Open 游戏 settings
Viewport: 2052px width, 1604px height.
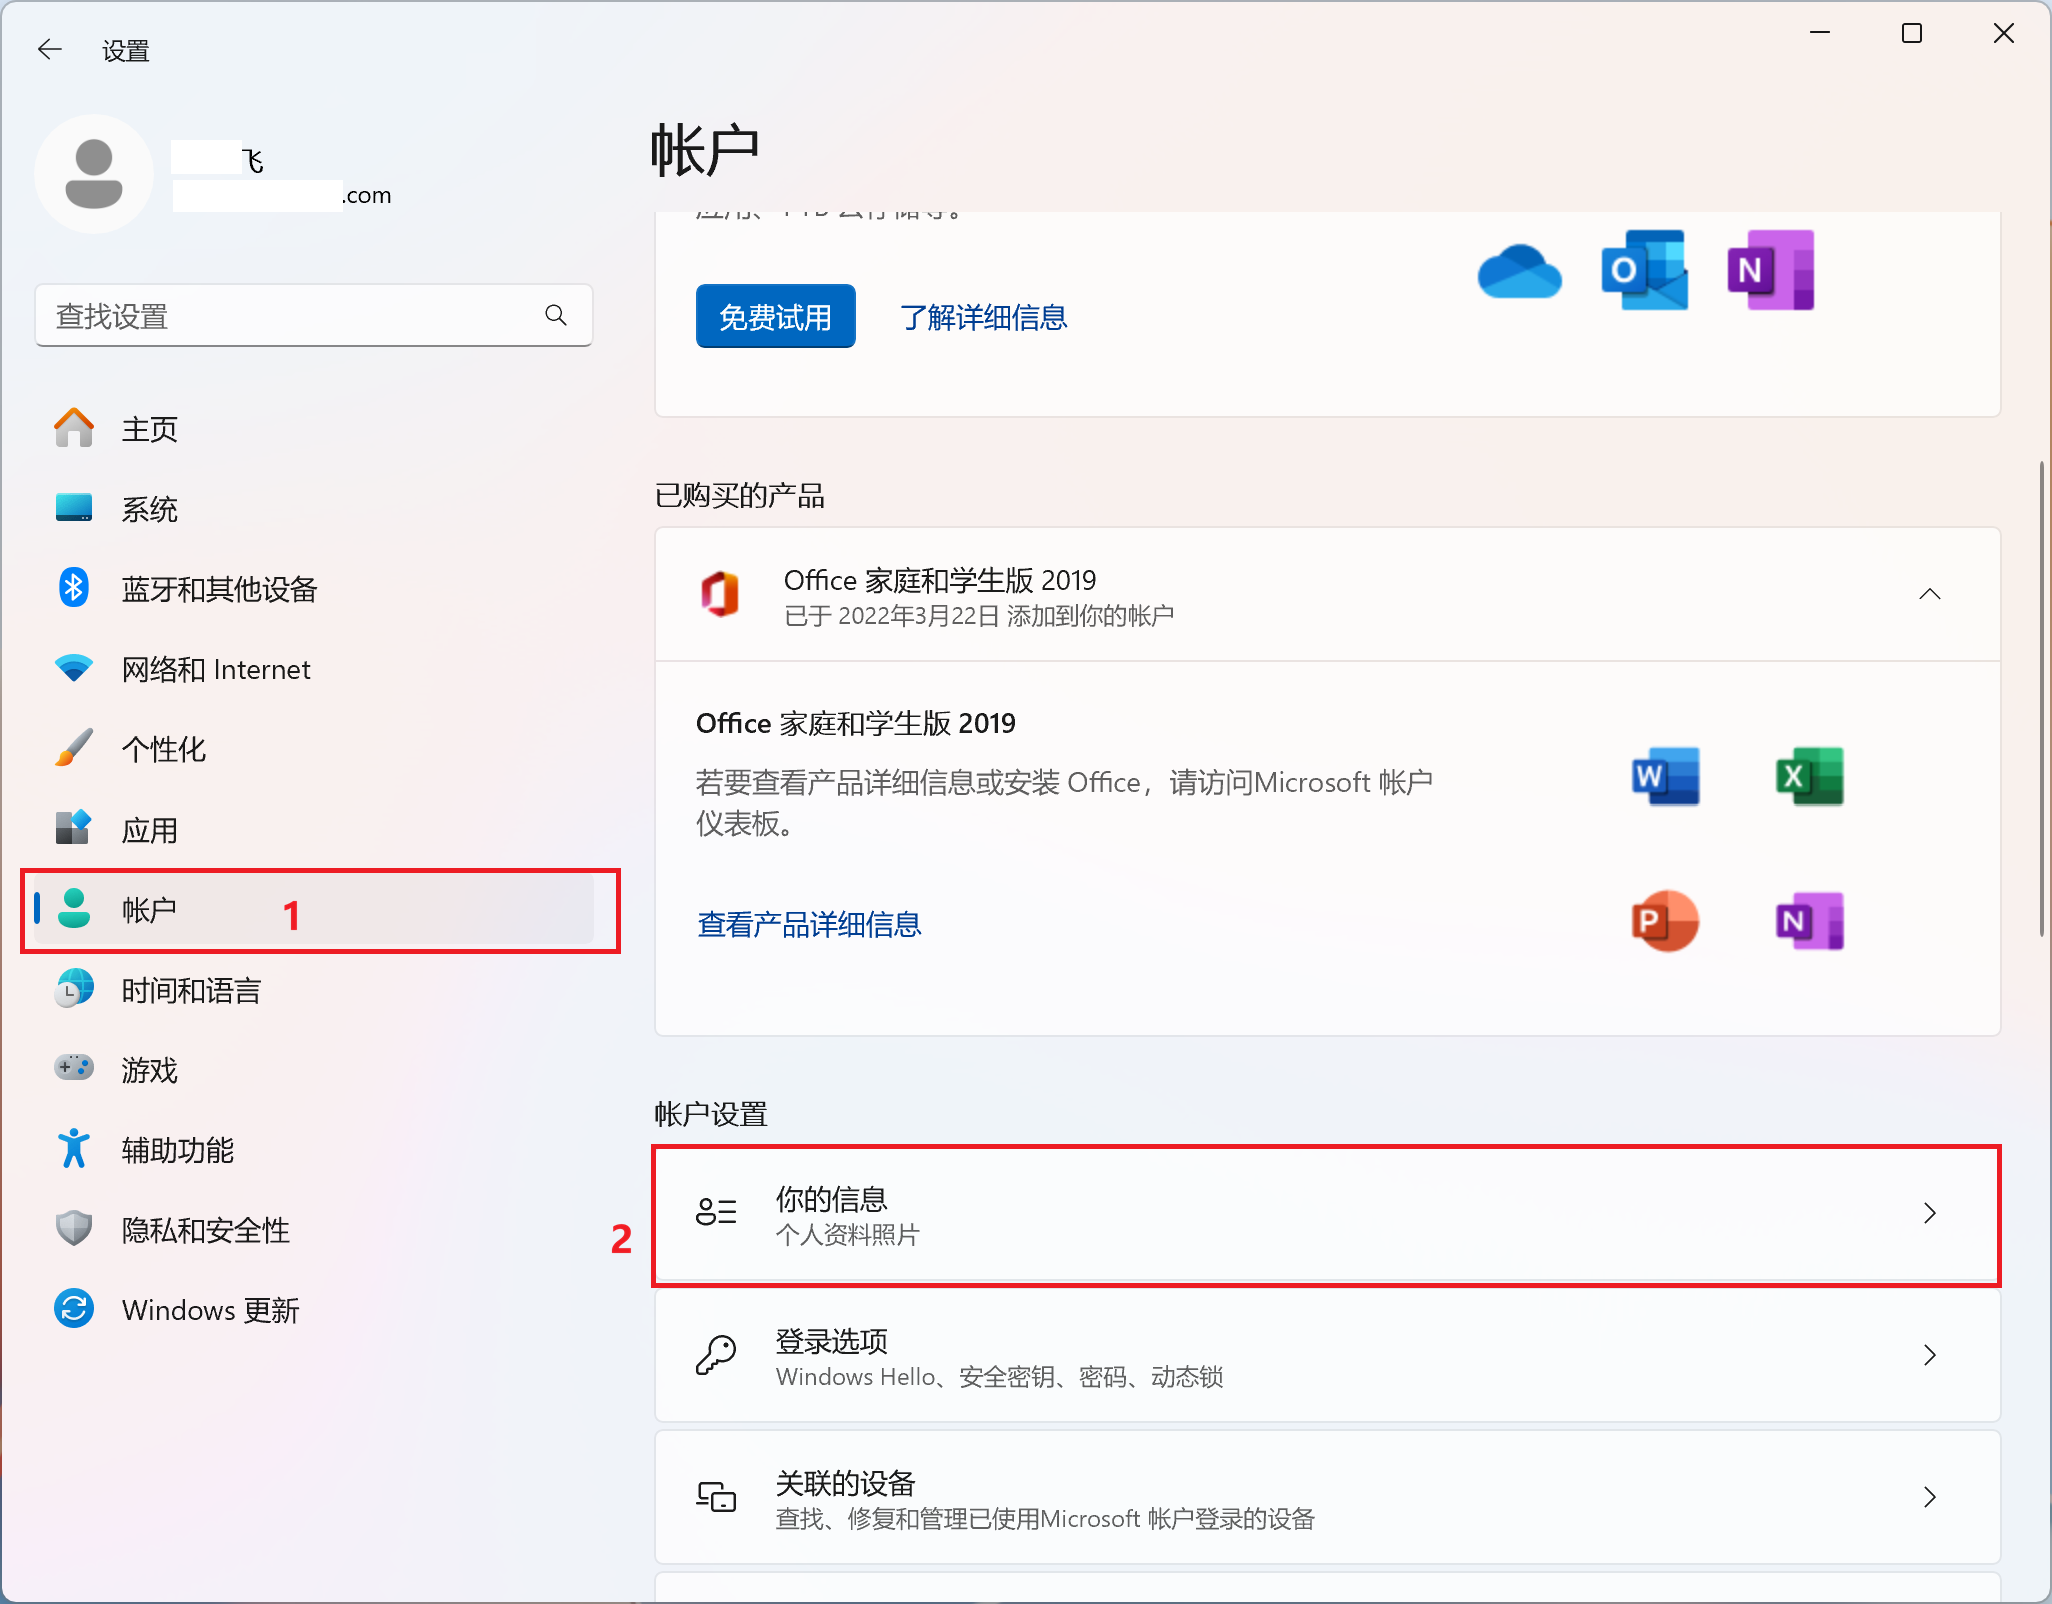tap(314, 1069)
